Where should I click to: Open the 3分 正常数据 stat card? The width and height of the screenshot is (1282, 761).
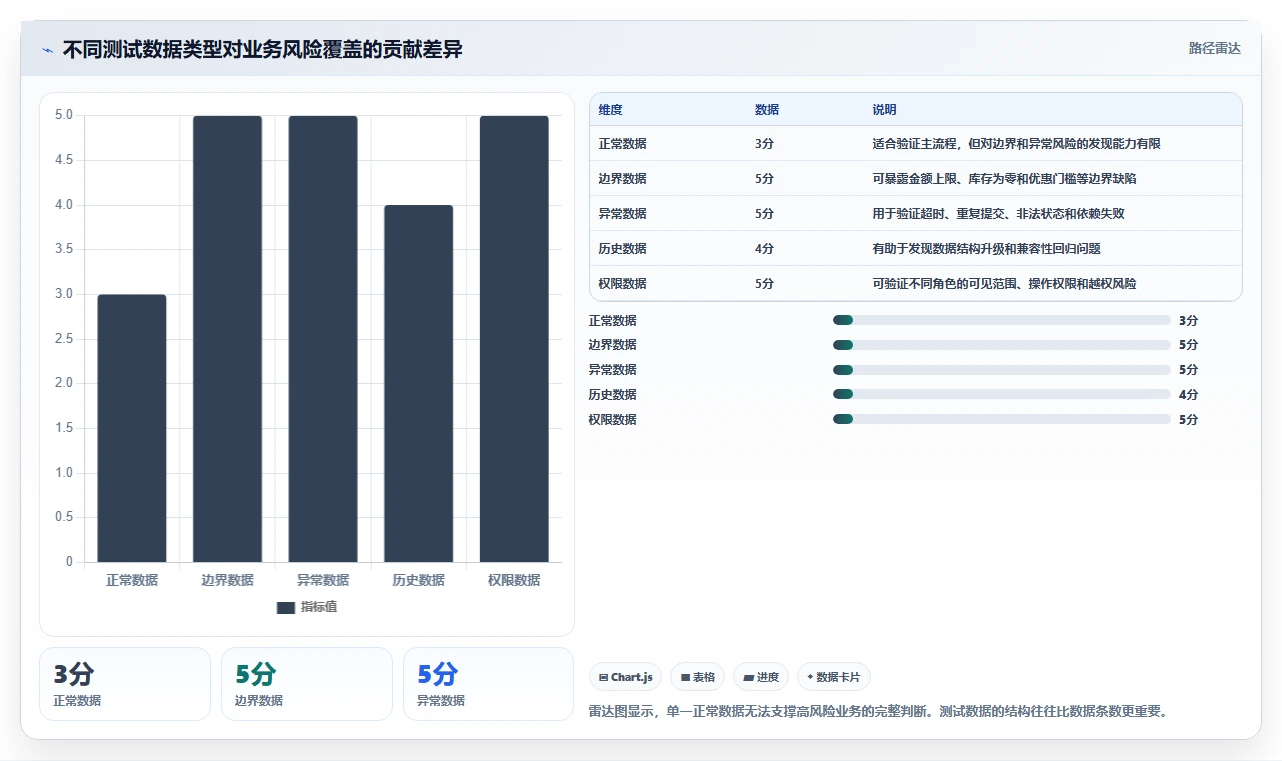pos(125,684)
